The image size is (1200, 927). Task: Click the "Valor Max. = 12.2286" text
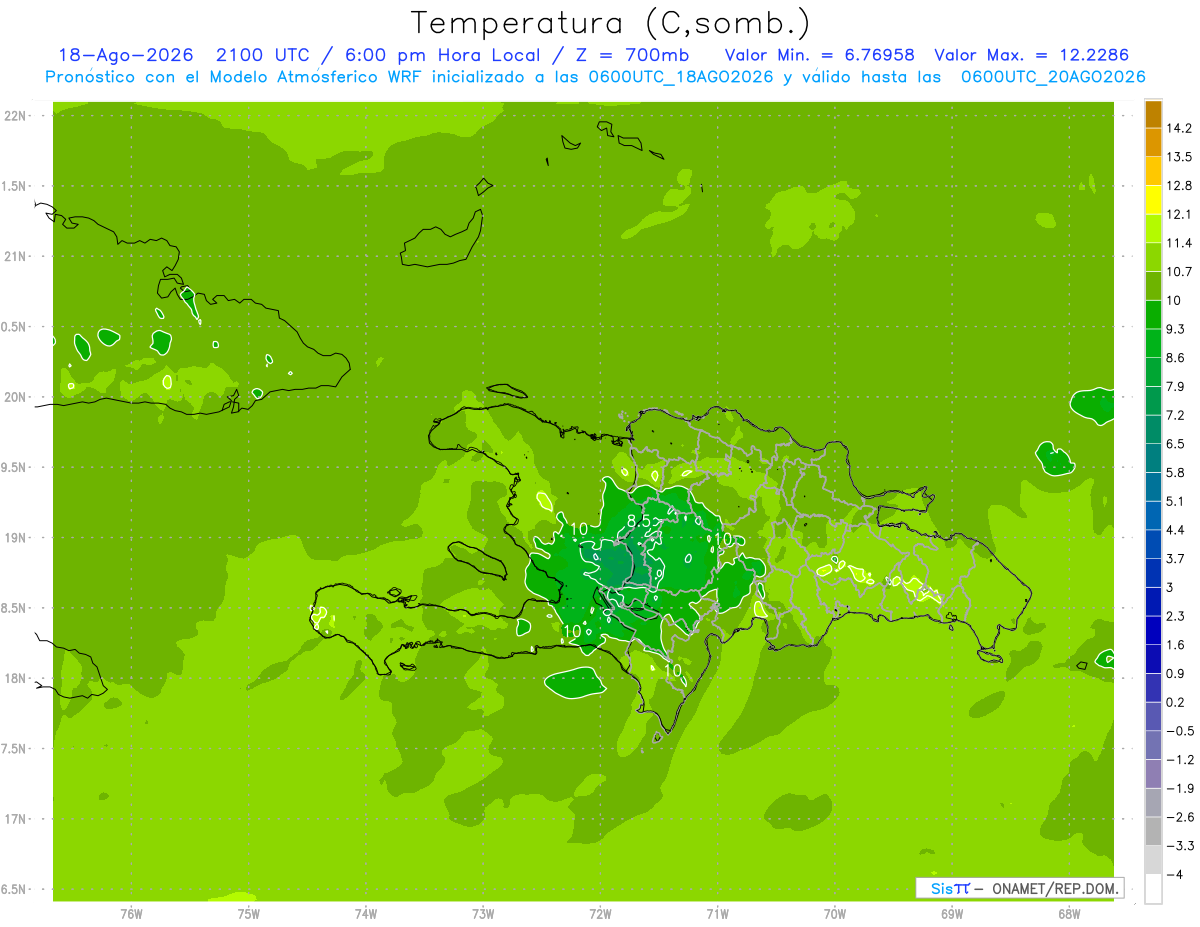(x=1031, y=55)
